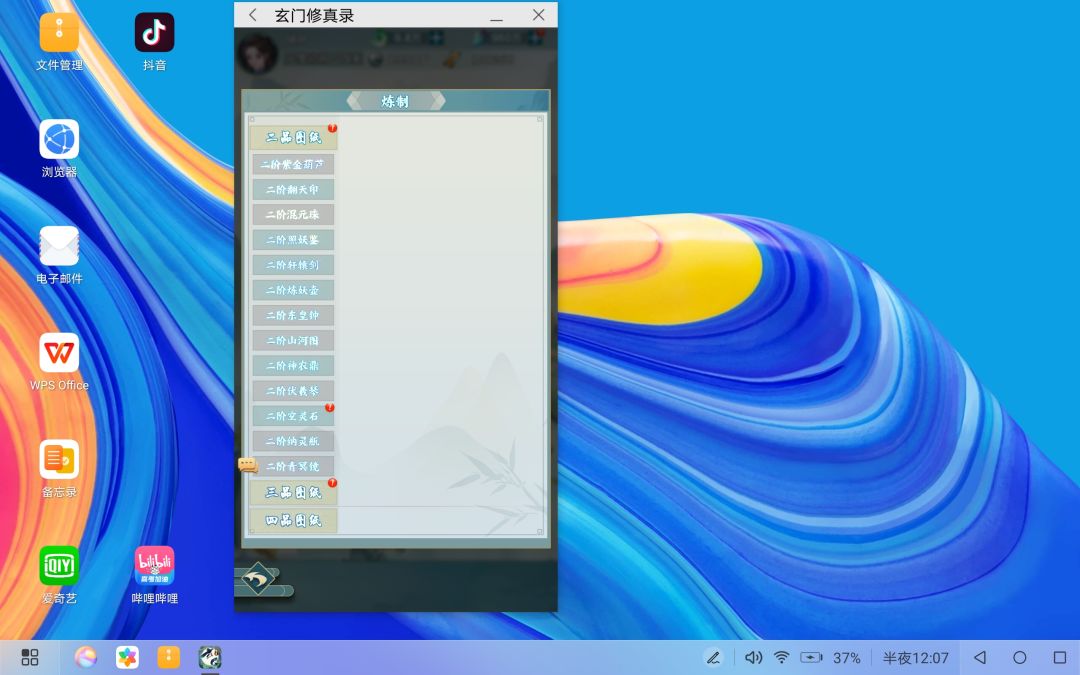Click the game icon in the taskbar

pos(210,658)
